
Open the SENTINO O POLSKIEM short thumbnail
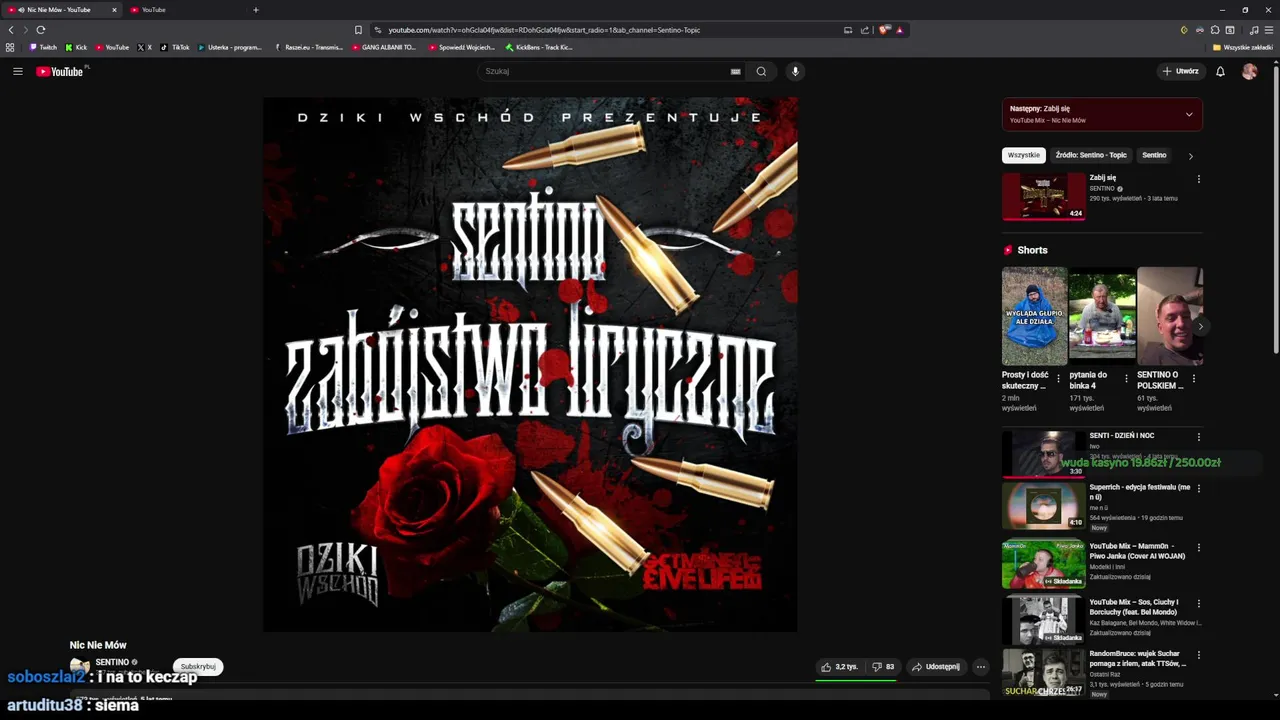[x=1169, y=316]
